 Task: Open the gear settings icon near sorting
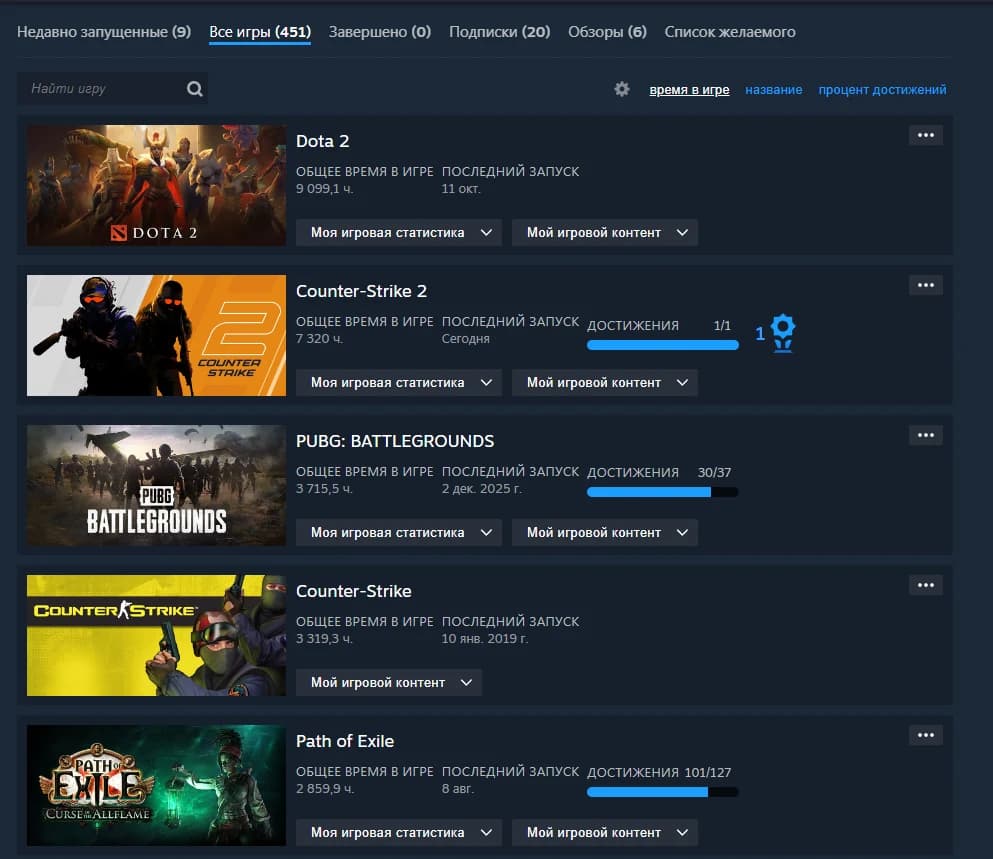622,89
